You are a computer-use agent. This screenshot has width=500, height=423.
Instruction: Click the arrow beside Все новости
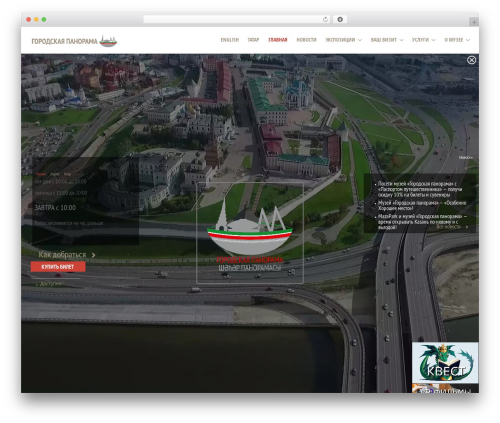[467, 227]
